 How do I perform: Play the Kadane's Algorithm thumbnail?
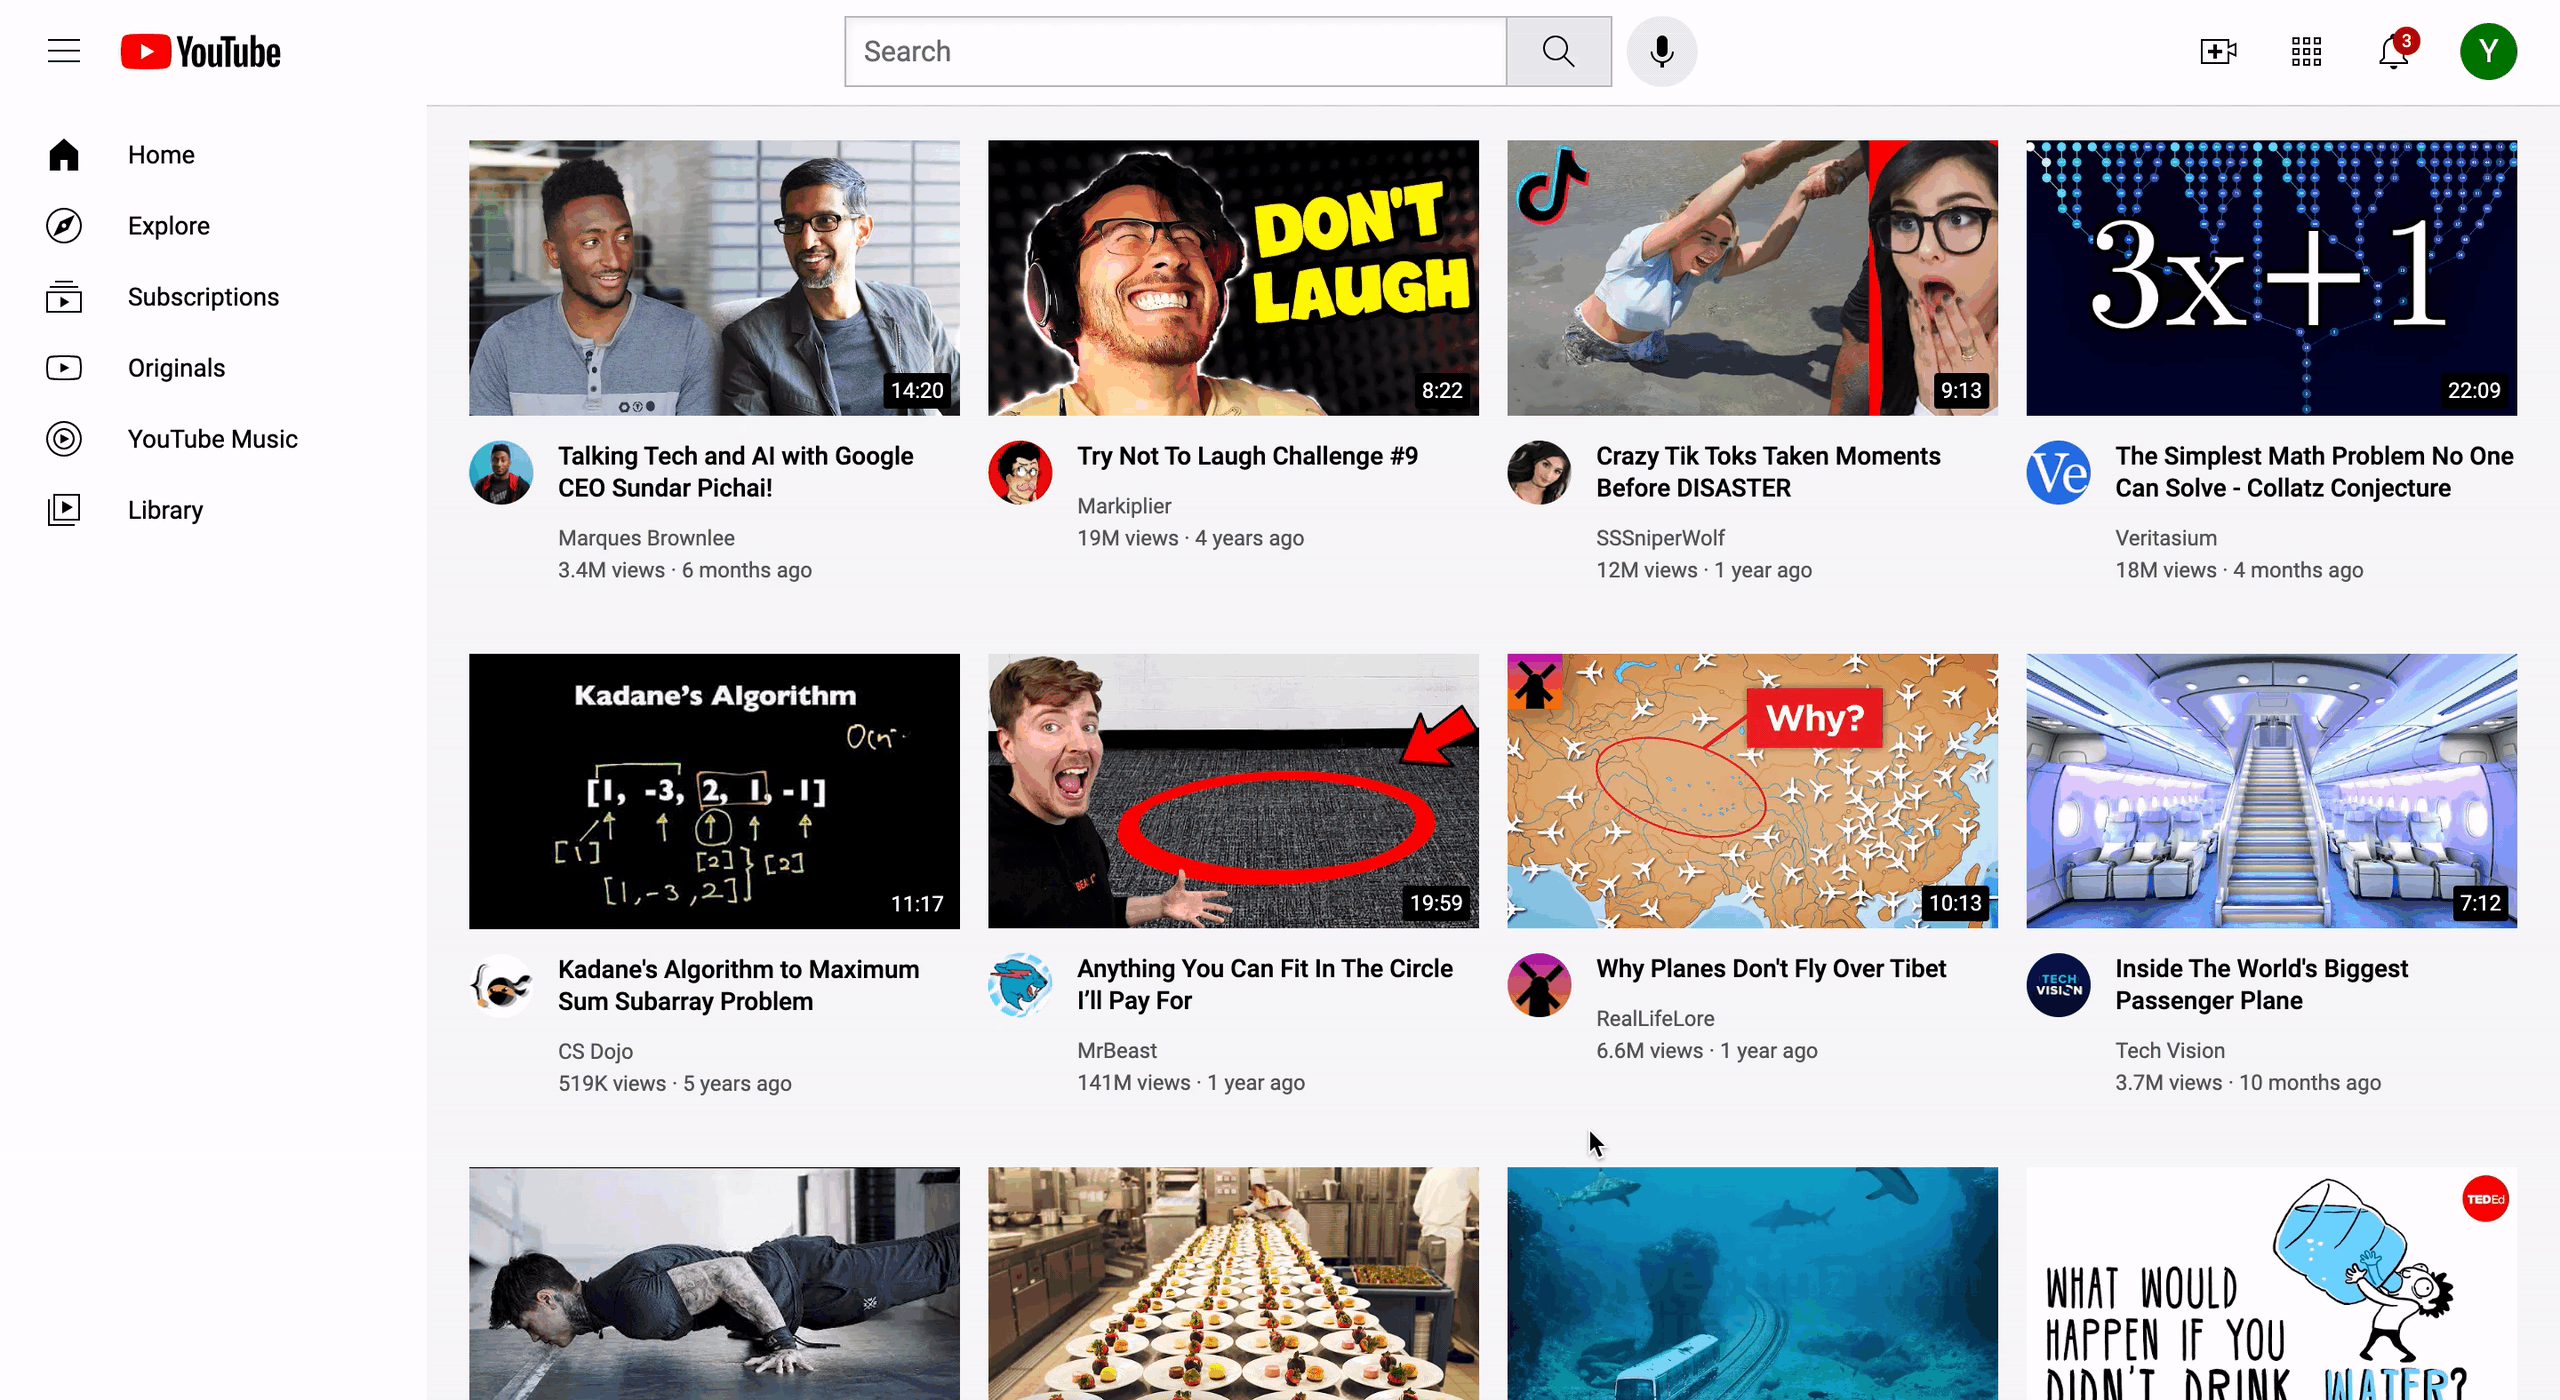pyautogui.click(x=714, y=791)
